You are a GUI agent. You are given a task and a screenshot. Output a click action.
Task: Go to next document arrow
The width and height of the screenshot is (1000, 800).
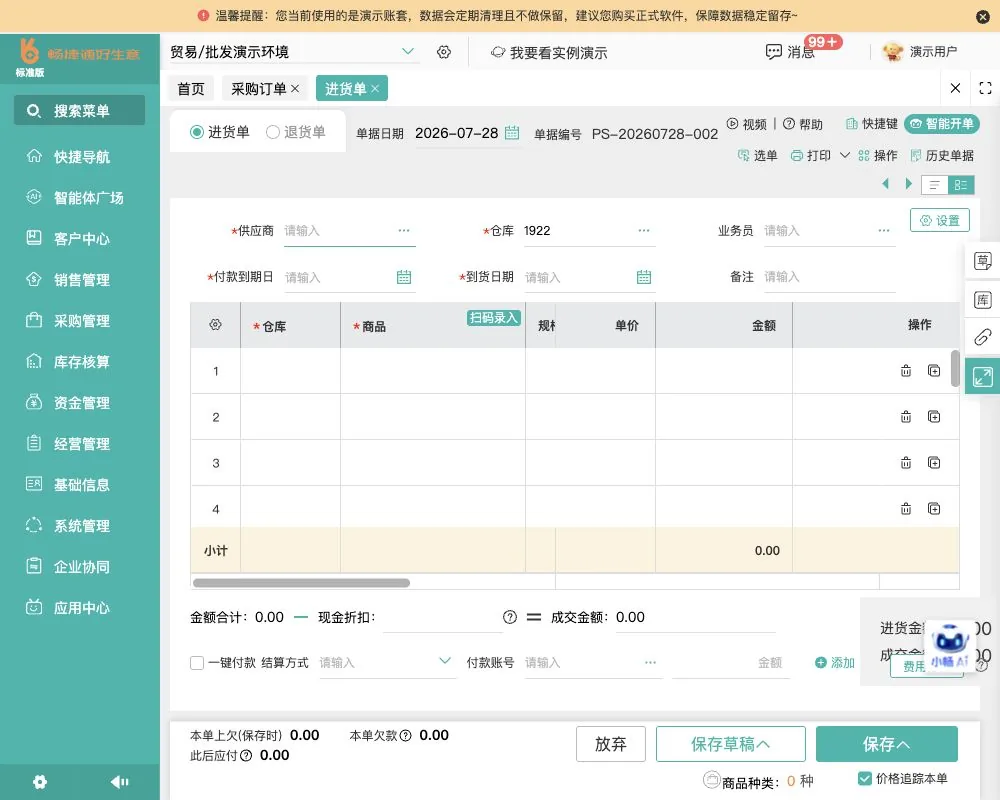click(x=909, y=184)
